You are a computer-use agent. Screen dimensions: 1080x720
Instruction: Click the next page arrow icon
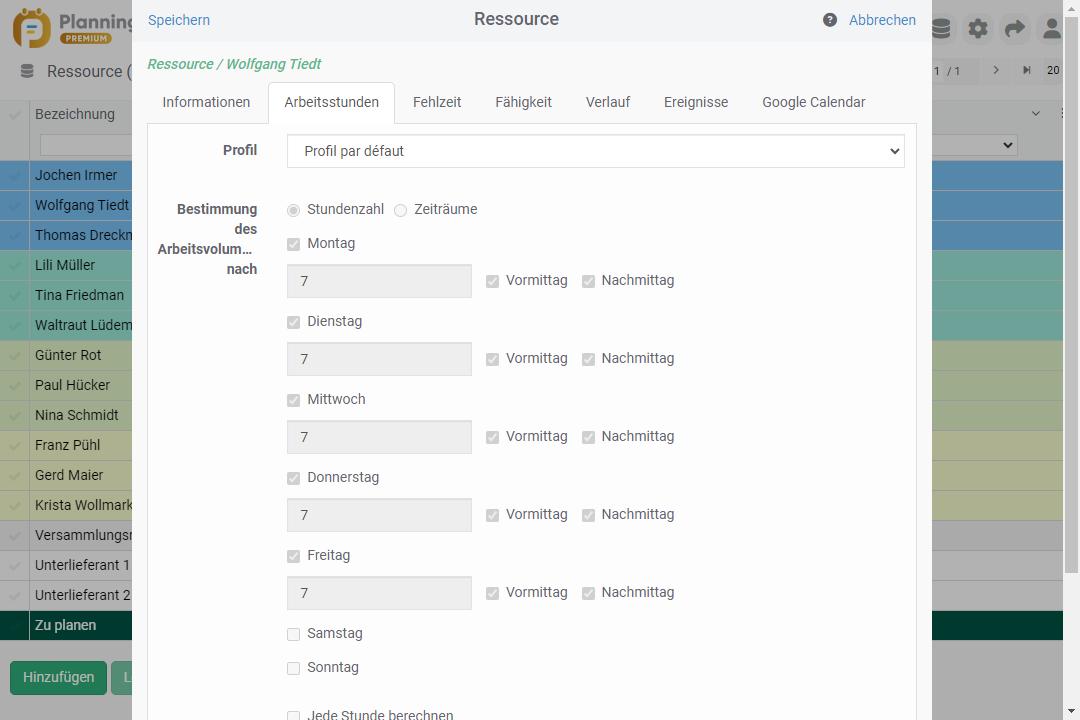996,71
